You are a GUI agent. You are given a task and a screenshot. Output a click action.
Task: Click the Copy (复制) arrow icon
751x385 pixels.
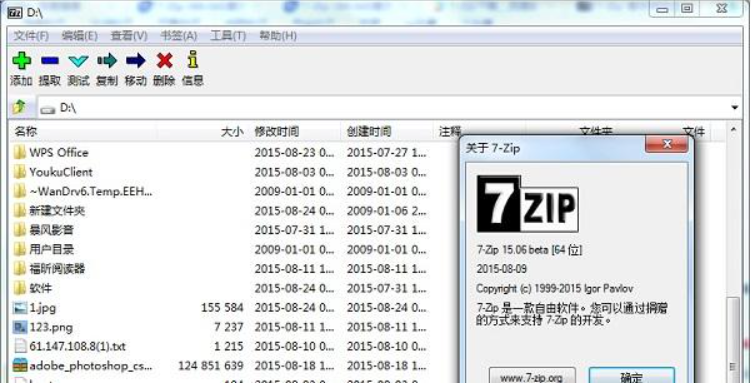pos(107,60)
